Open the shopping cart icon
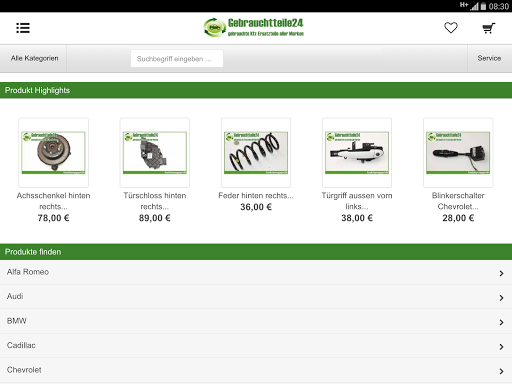 coord(489,28)
